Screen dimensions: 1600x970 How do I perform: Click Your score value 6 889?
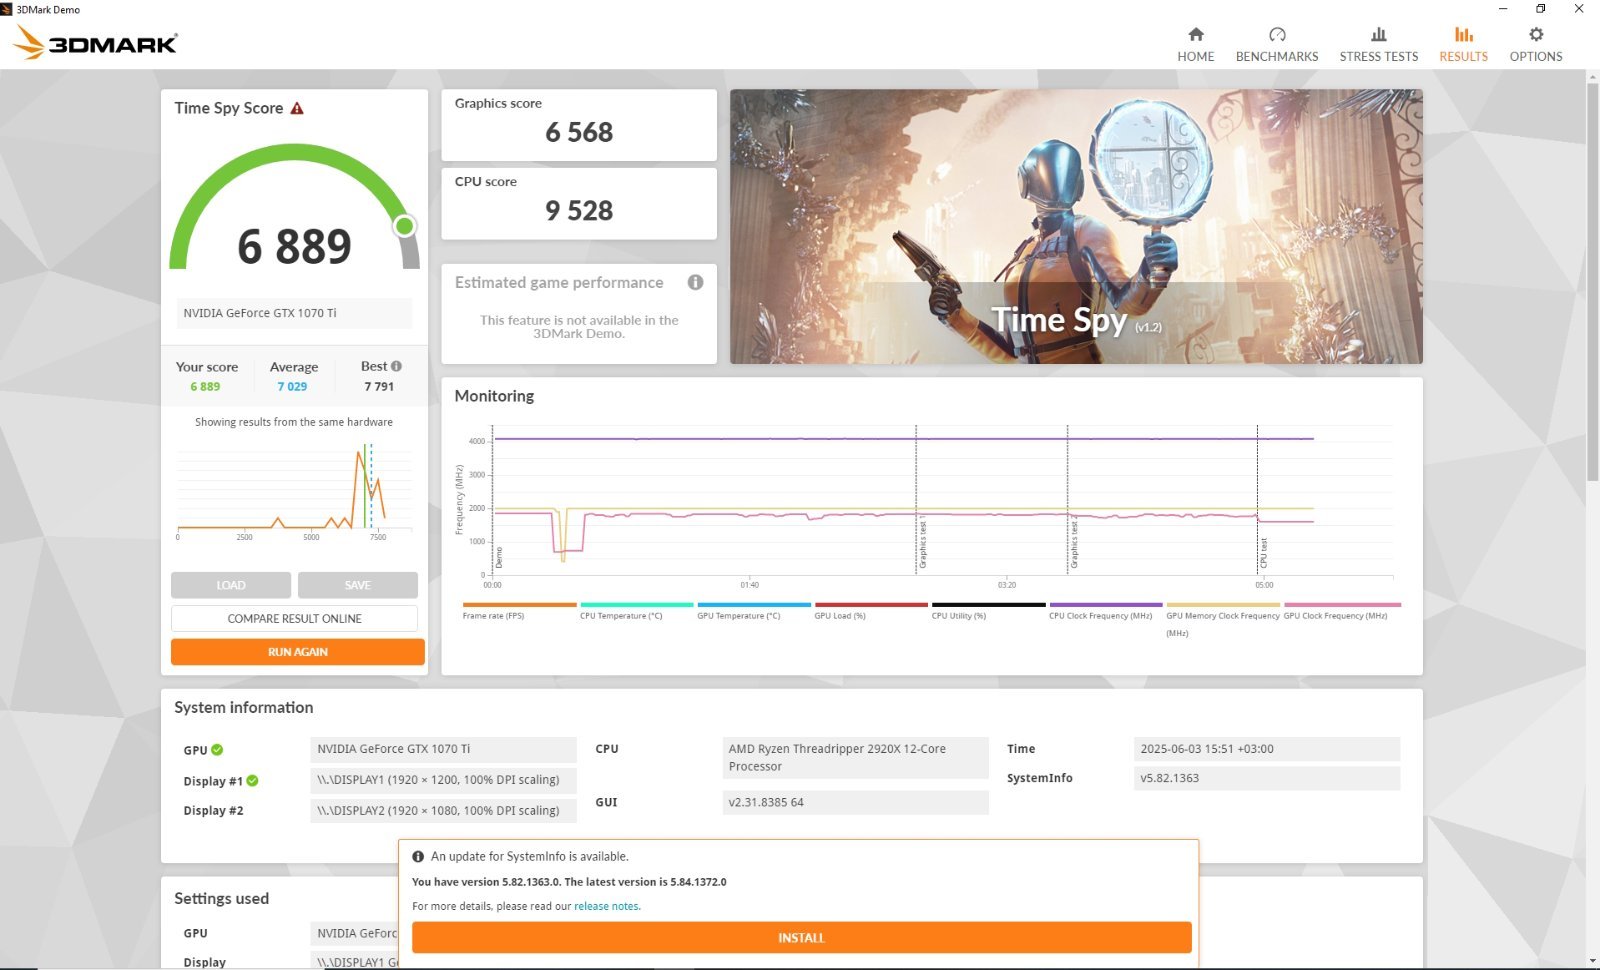click(x=205, y=386)
